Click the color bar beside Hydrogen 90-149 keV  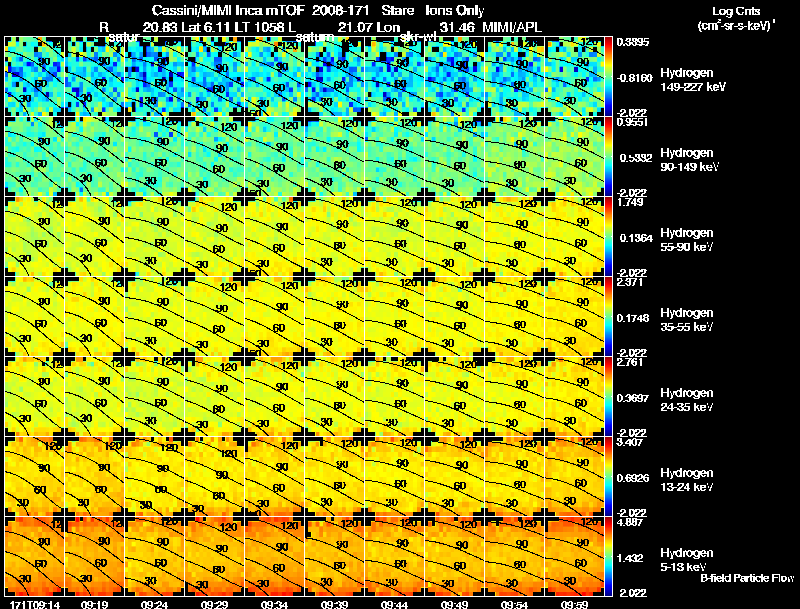pyautogui.click(x=608, y=157)
